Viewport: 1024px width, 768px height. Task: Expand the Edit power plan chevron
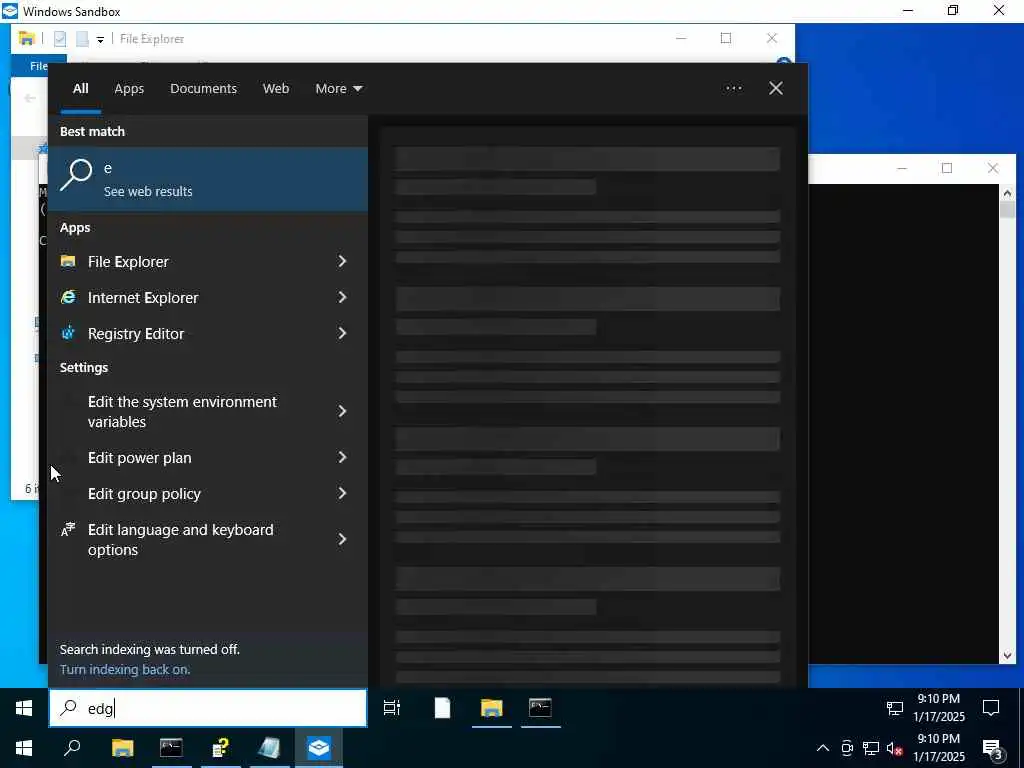pyautogui.click(x=342, y=457)
